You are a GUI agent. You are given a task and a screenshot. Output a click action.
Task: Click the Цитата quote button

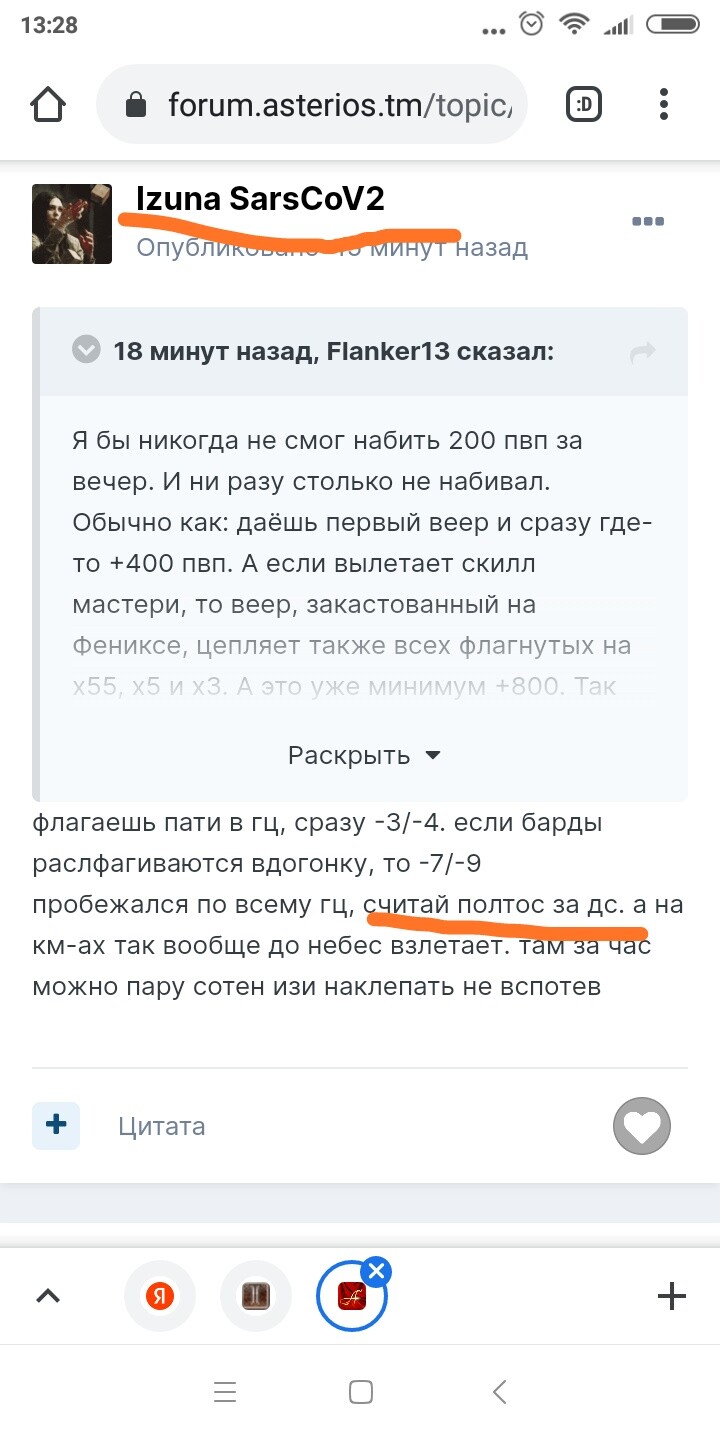tap(161, 1126)
